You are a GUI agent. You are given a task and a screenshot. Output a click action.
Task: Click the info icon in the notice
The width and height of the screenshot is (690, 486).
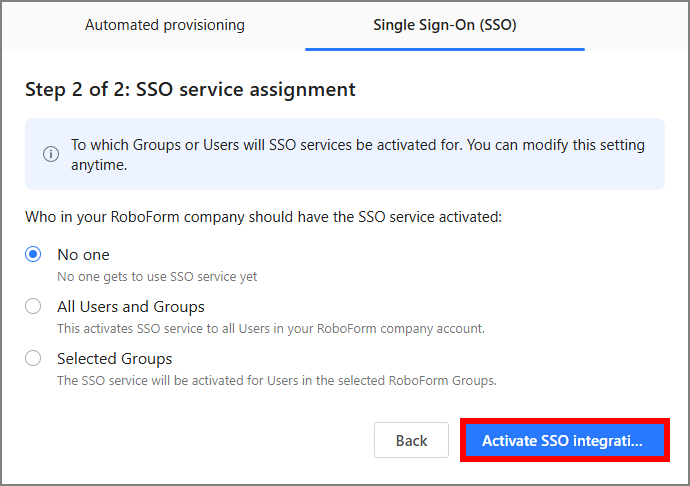tap(51, 154)
